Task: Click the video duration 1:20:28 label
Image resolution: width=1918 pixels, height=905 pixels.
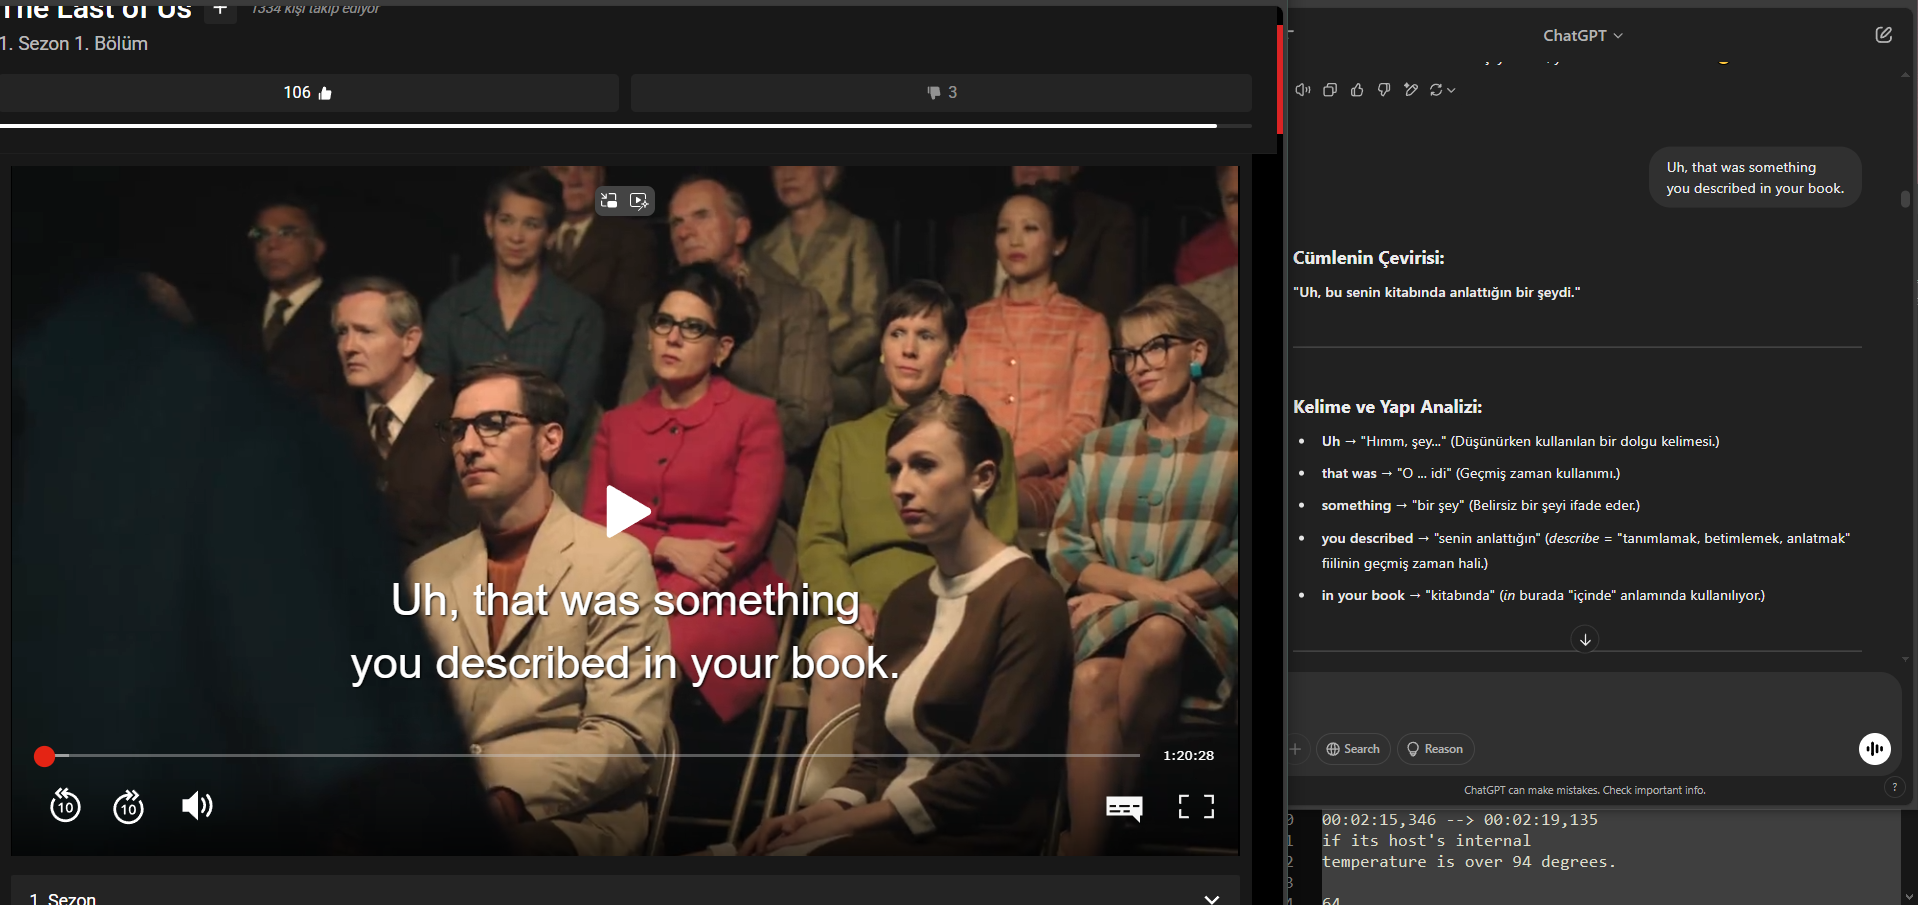Action: 1188,756
